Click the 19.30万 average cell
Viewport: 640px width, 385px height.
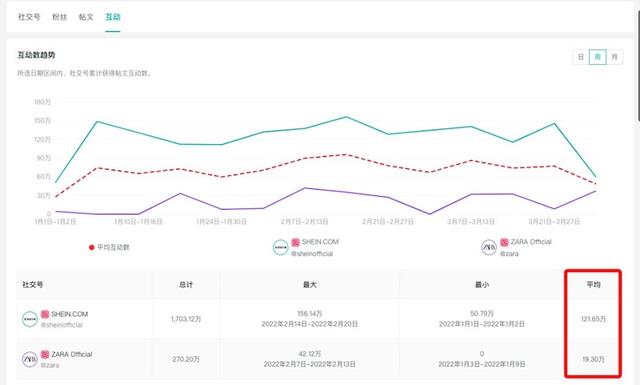pyautogui.click(x=593, y=359)
